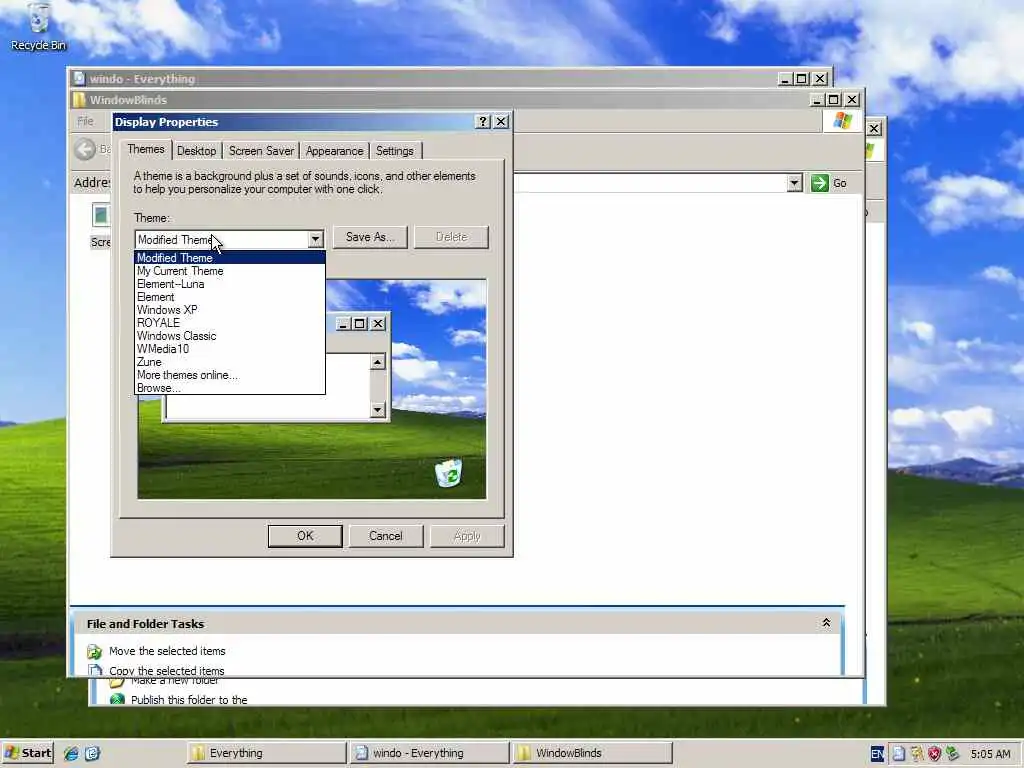Click the recycle bin icon in preview

[449, 473]
